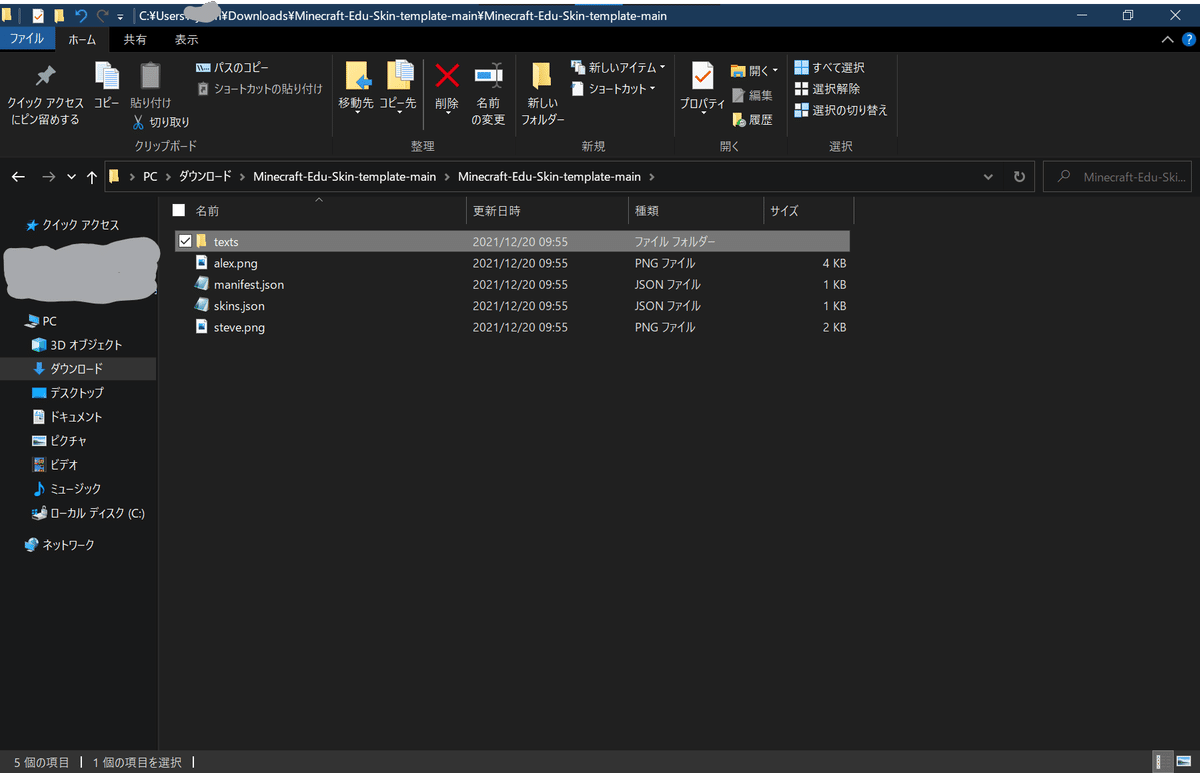Open デスクトップ in sidebar
Viewport: 1200px width, 773px height.
pos(68,393)
